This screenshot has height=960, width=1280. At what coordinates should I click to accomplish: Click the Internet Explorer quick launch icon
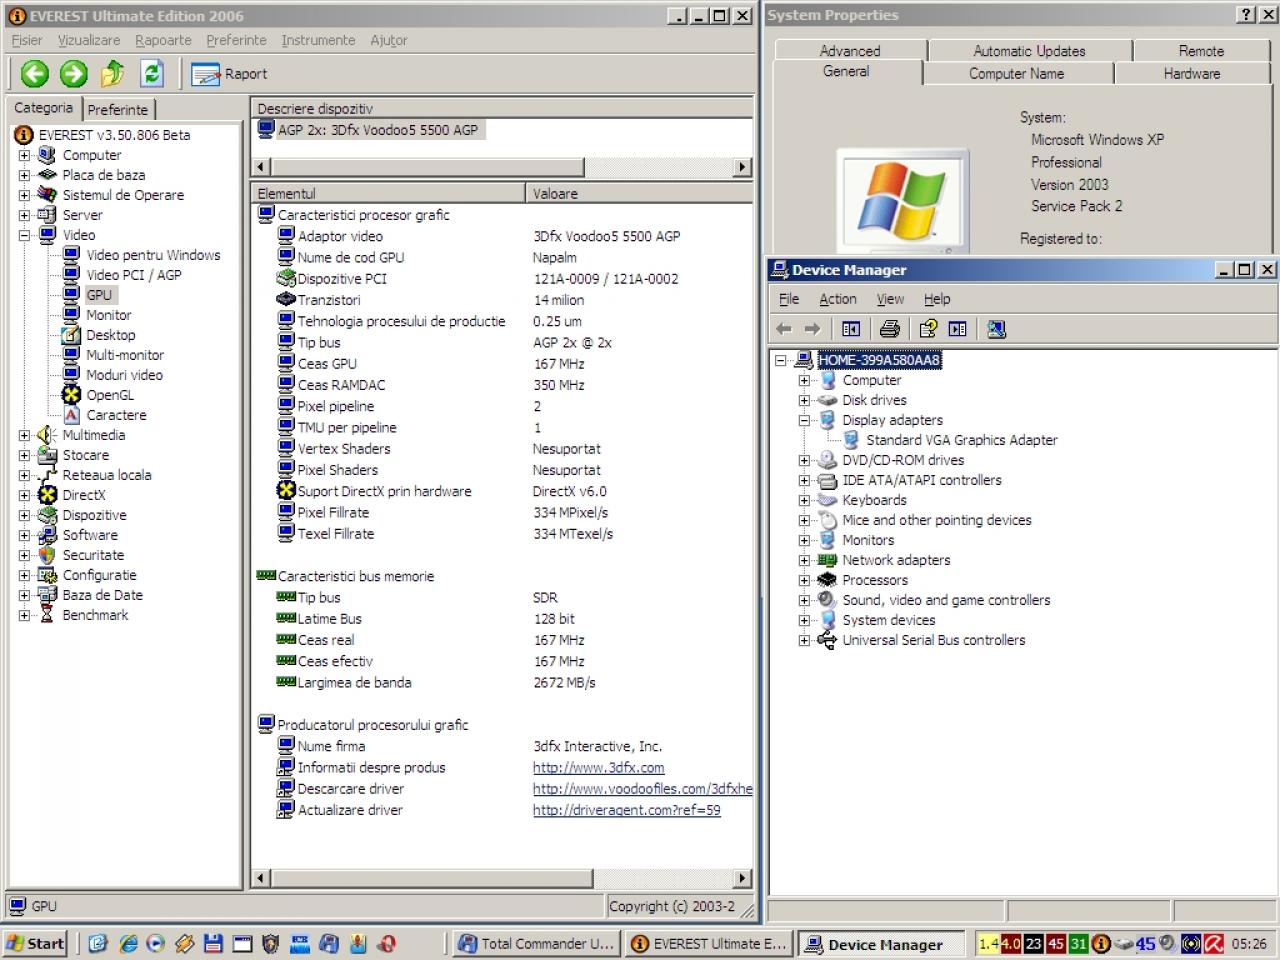128,943
